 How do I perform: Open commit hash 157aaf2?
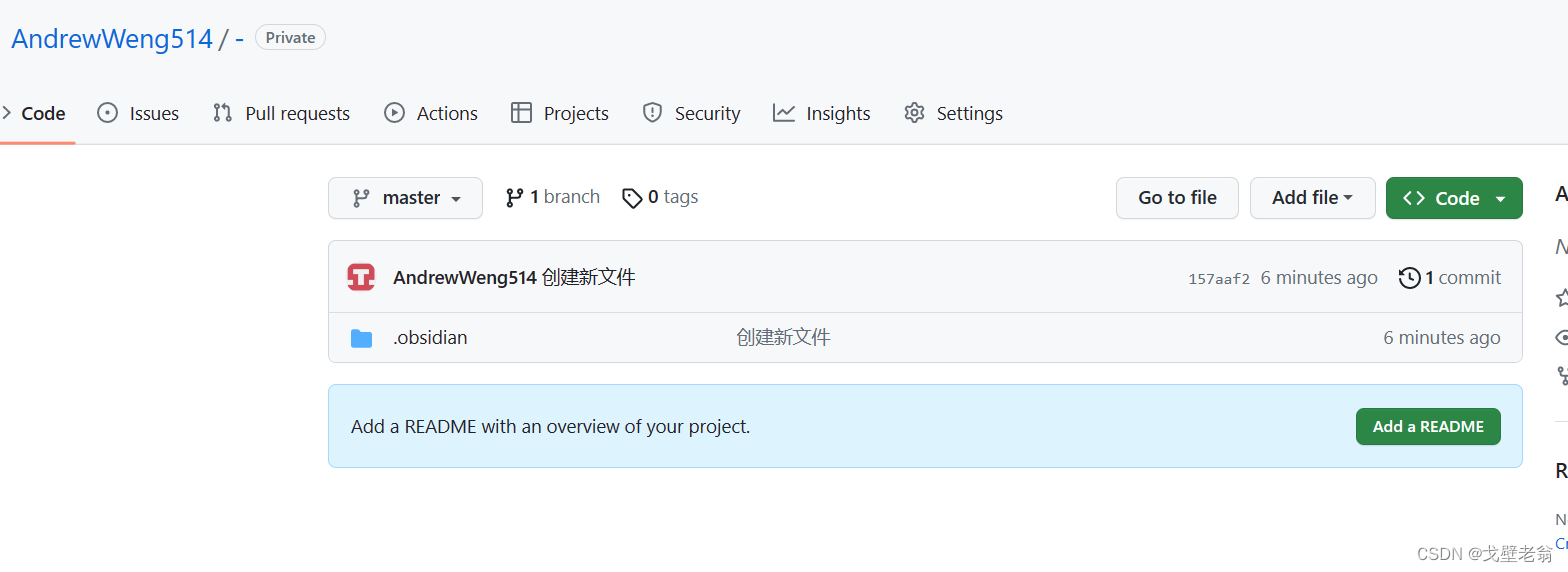1219,279
